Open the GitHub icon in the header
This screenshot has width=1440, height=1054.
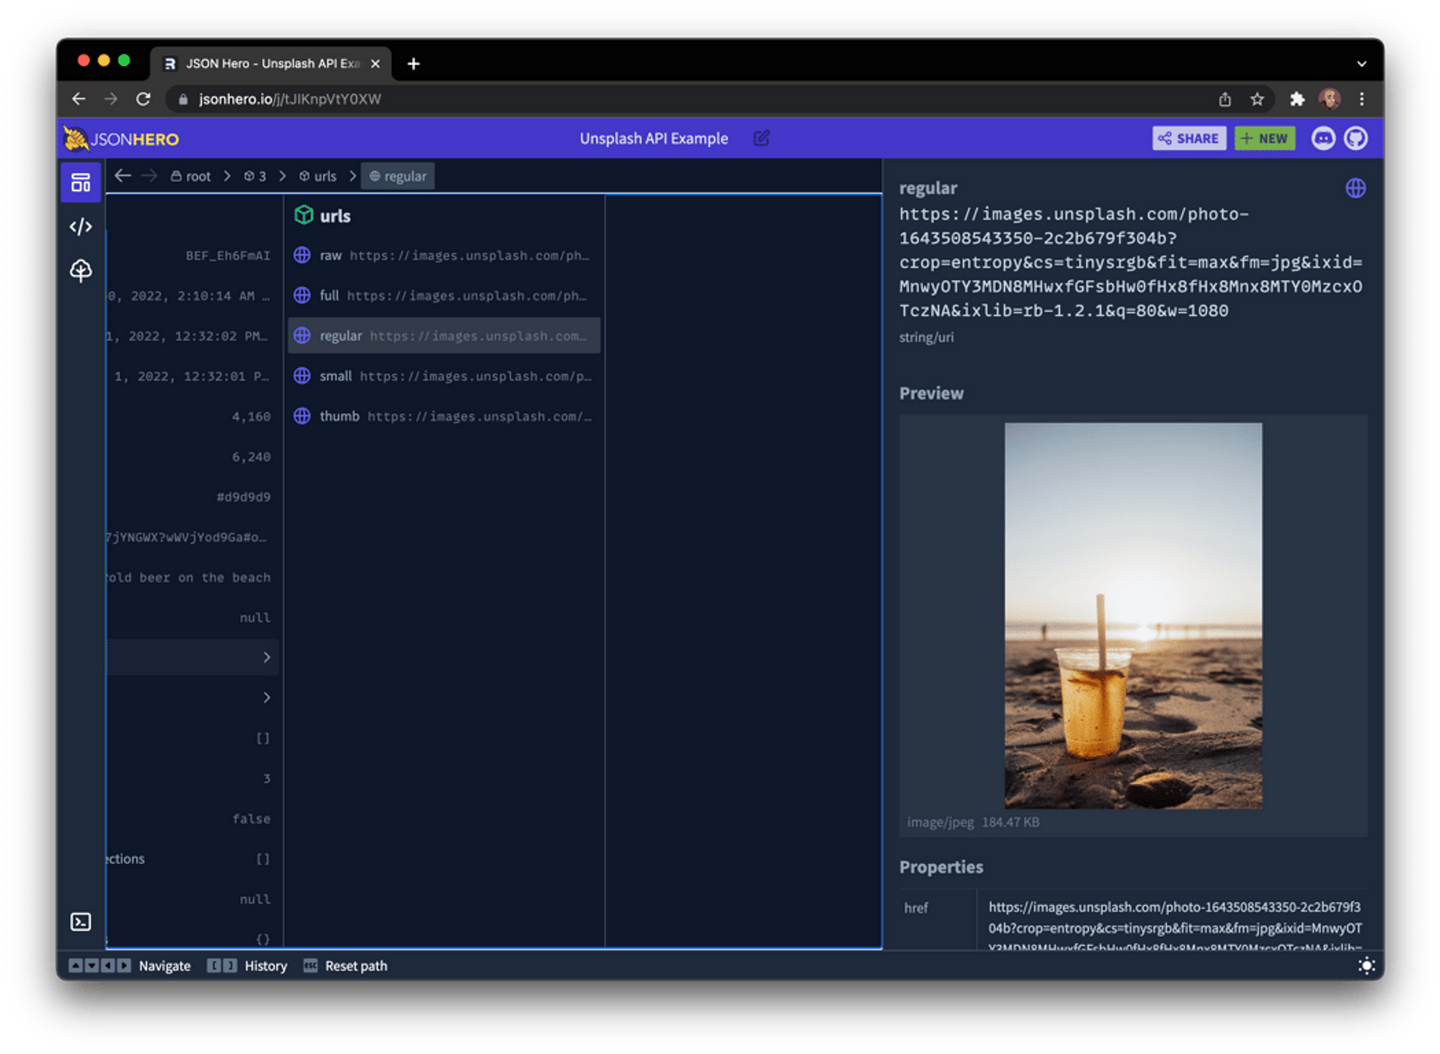pos(1356,138)
